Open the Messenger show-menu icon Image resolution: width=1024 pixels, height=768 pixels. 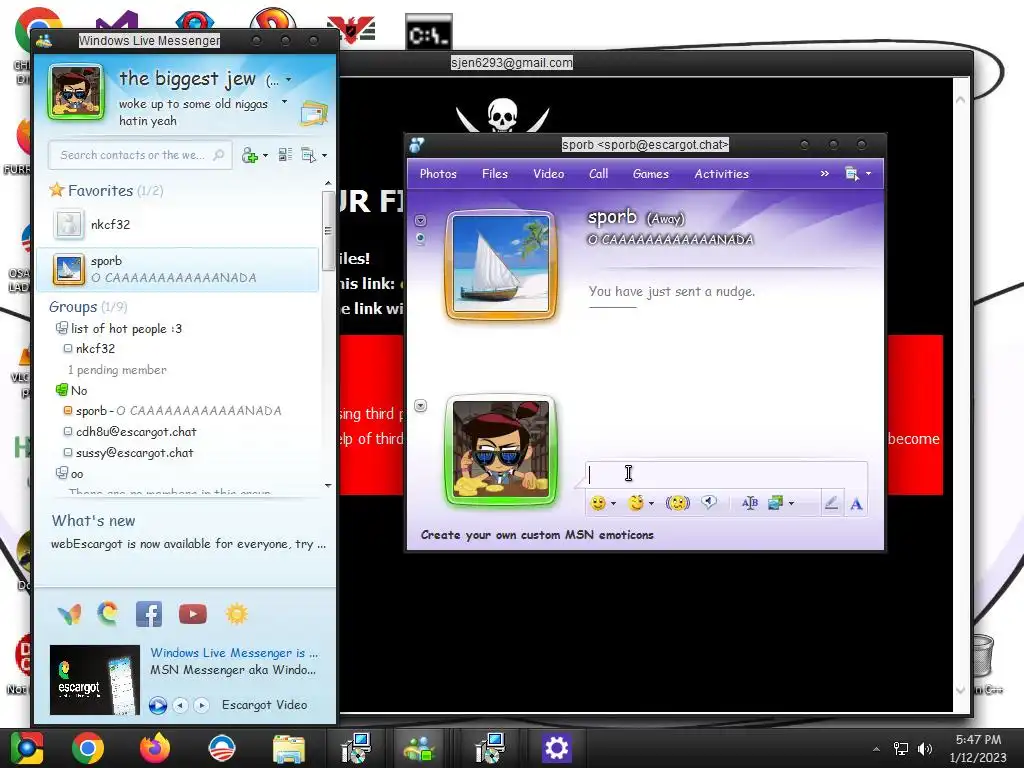point(308,155)
